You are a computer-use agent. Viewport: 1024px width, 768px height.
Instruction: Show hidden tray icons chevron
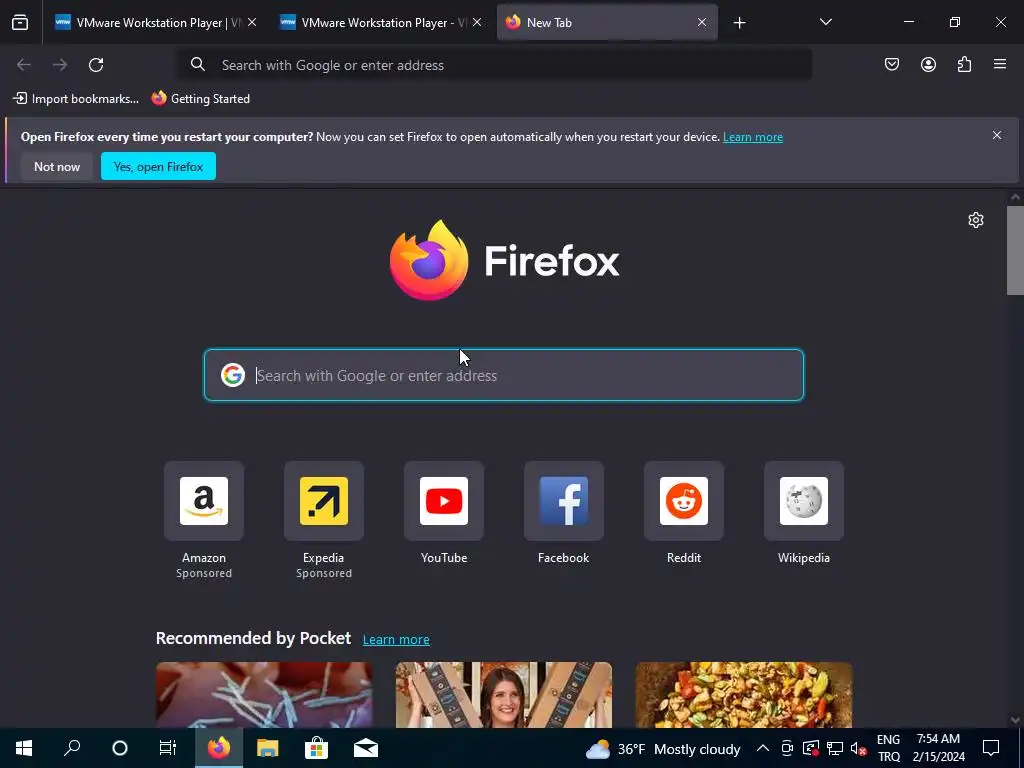click(763, 748)
